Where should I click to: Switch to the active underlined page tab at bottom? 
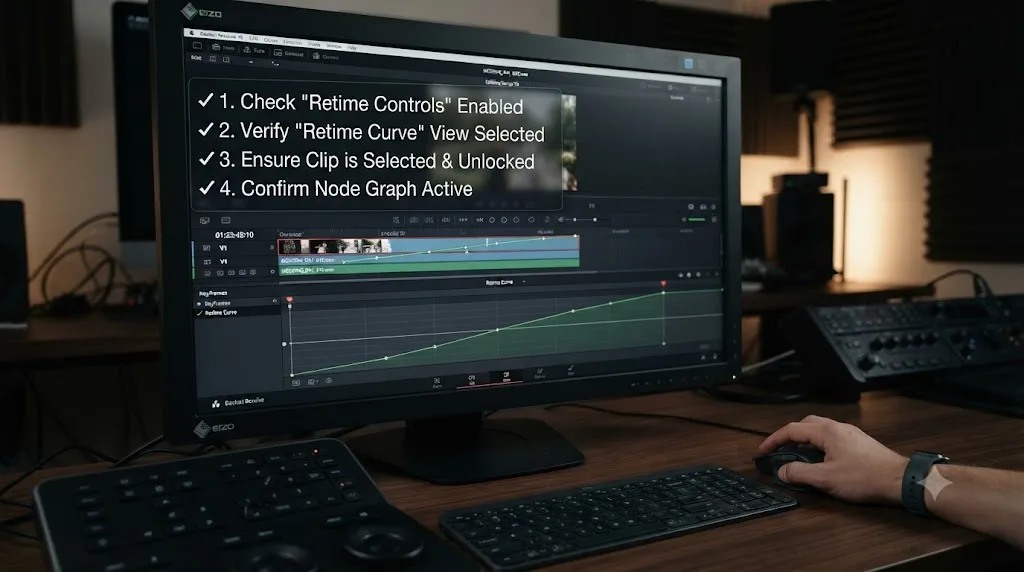505,377
